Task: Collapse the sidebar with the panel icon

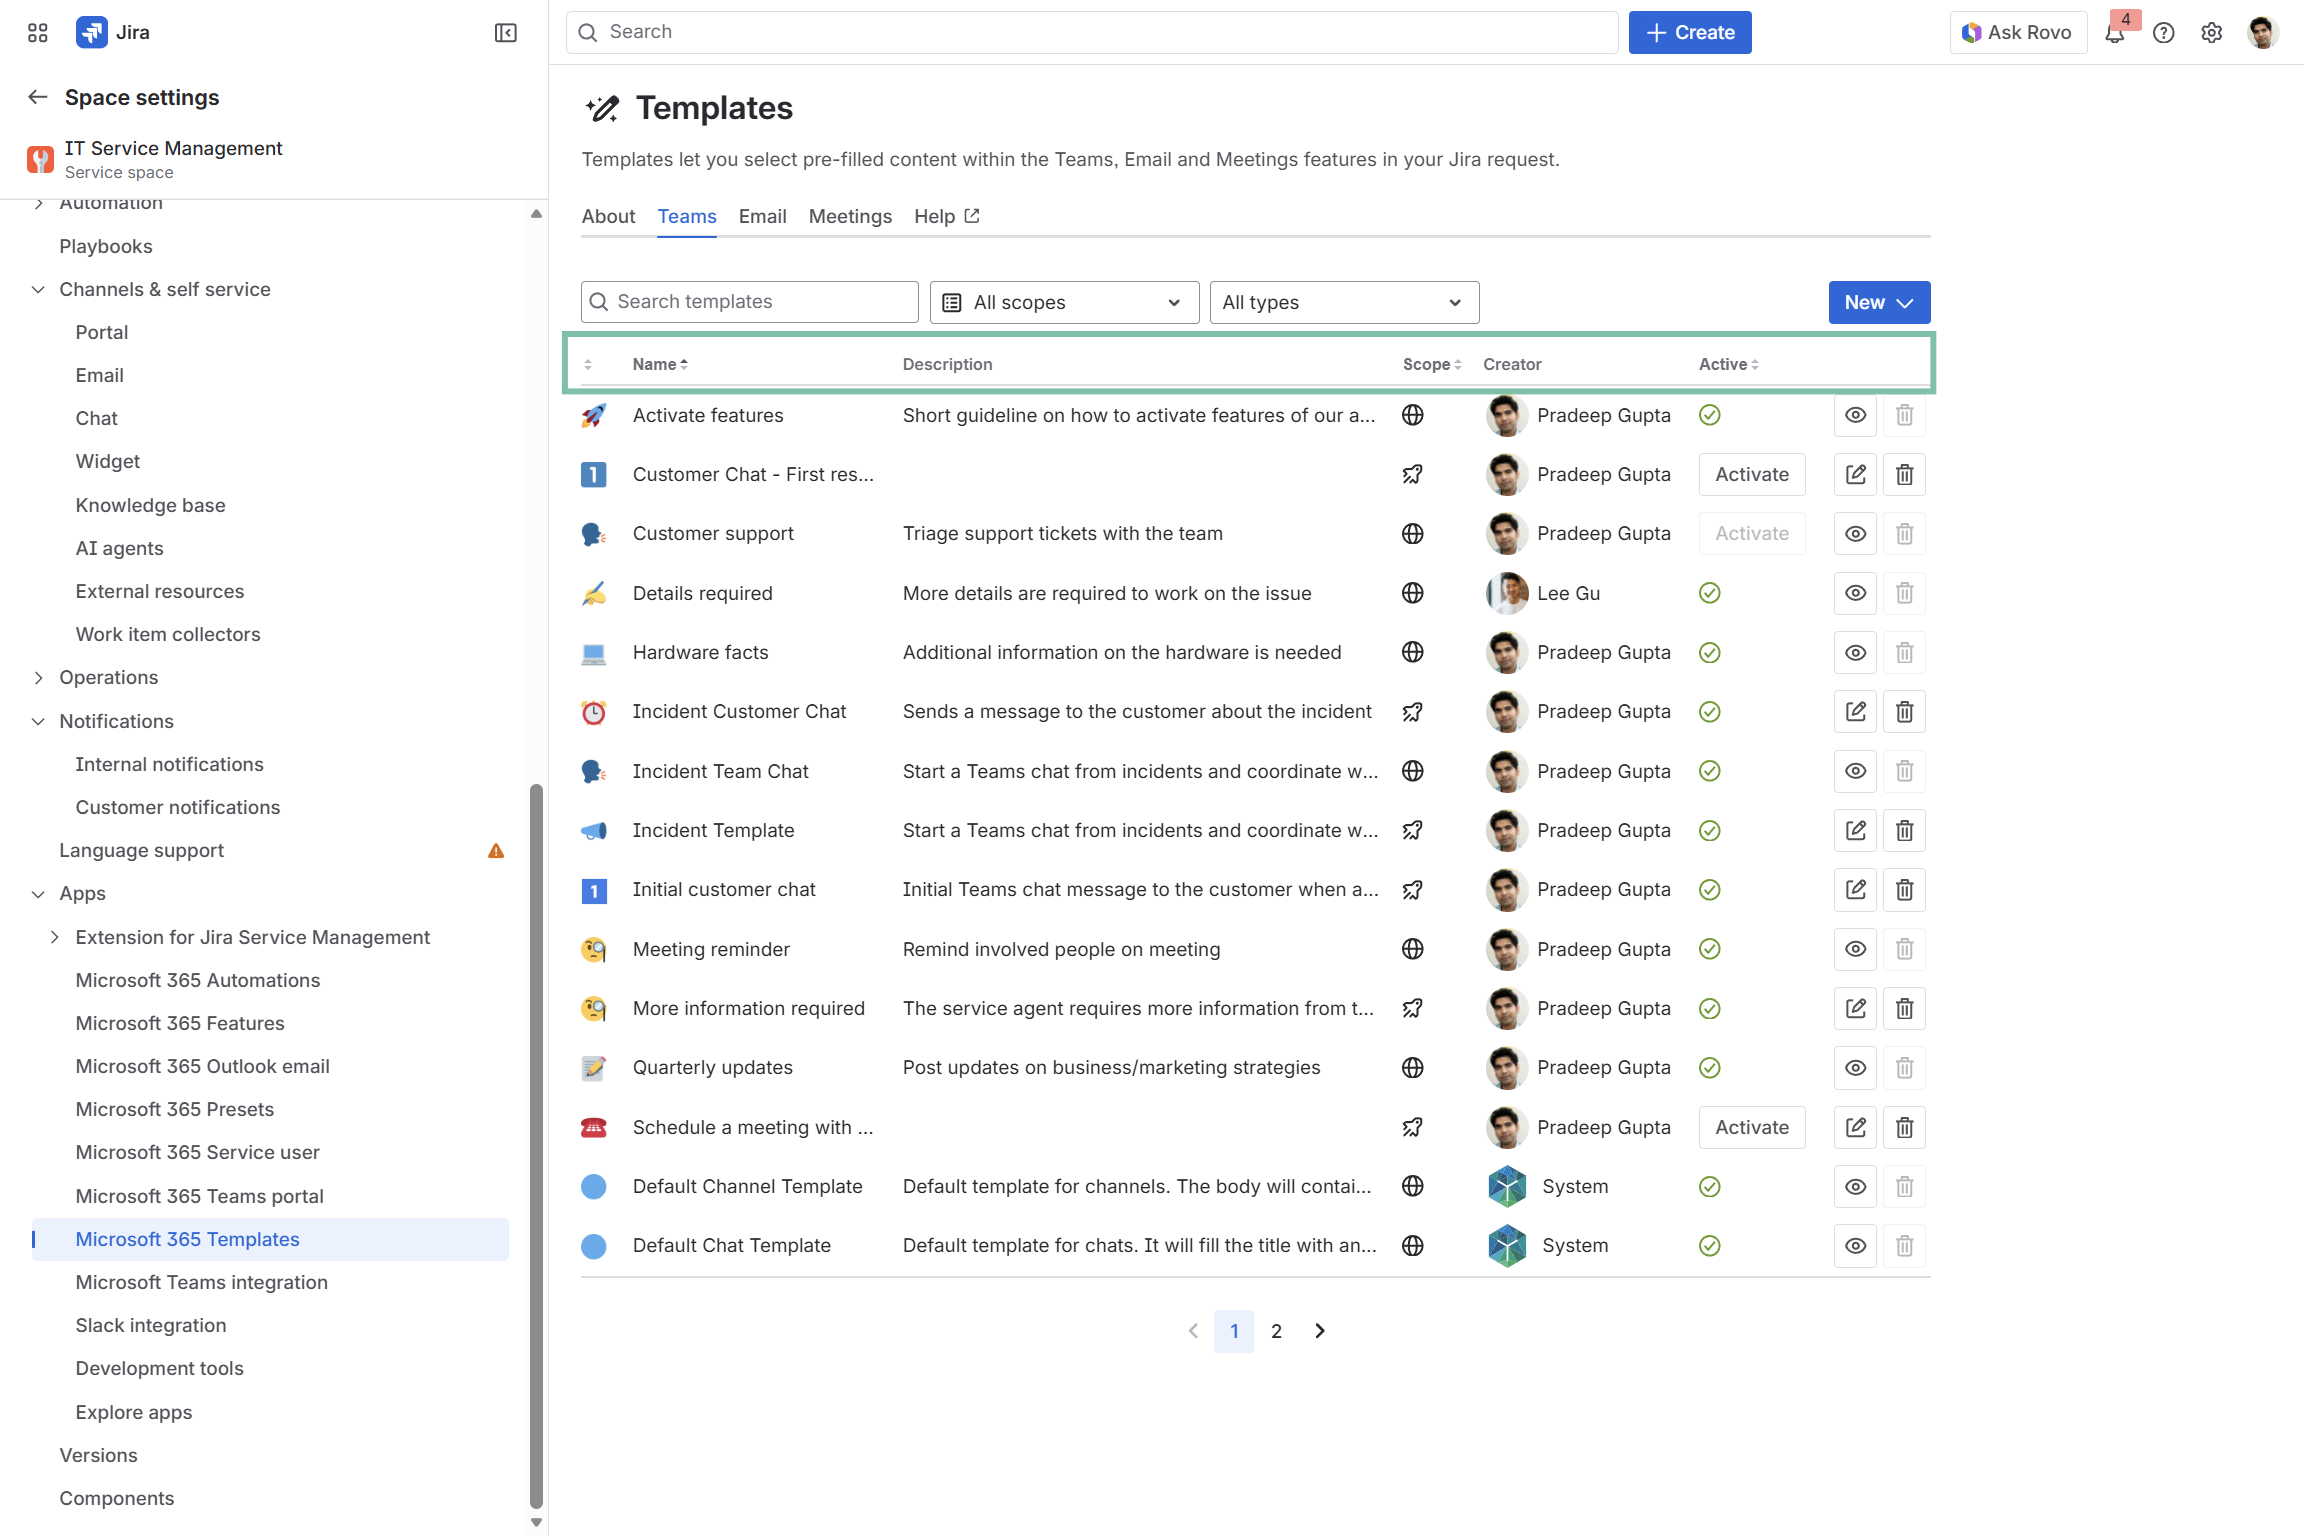Action: coord(506,33)
